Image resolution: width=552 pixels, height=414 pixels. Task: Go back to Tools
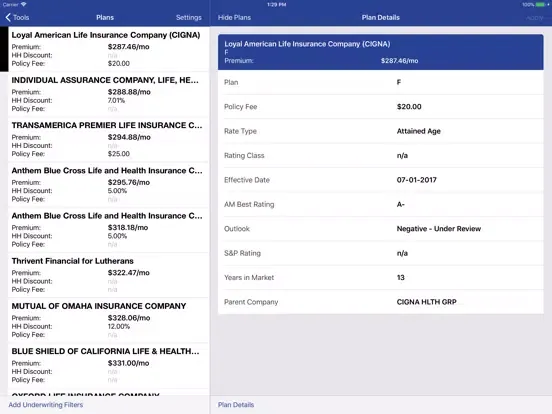click(x=17, y=17)
